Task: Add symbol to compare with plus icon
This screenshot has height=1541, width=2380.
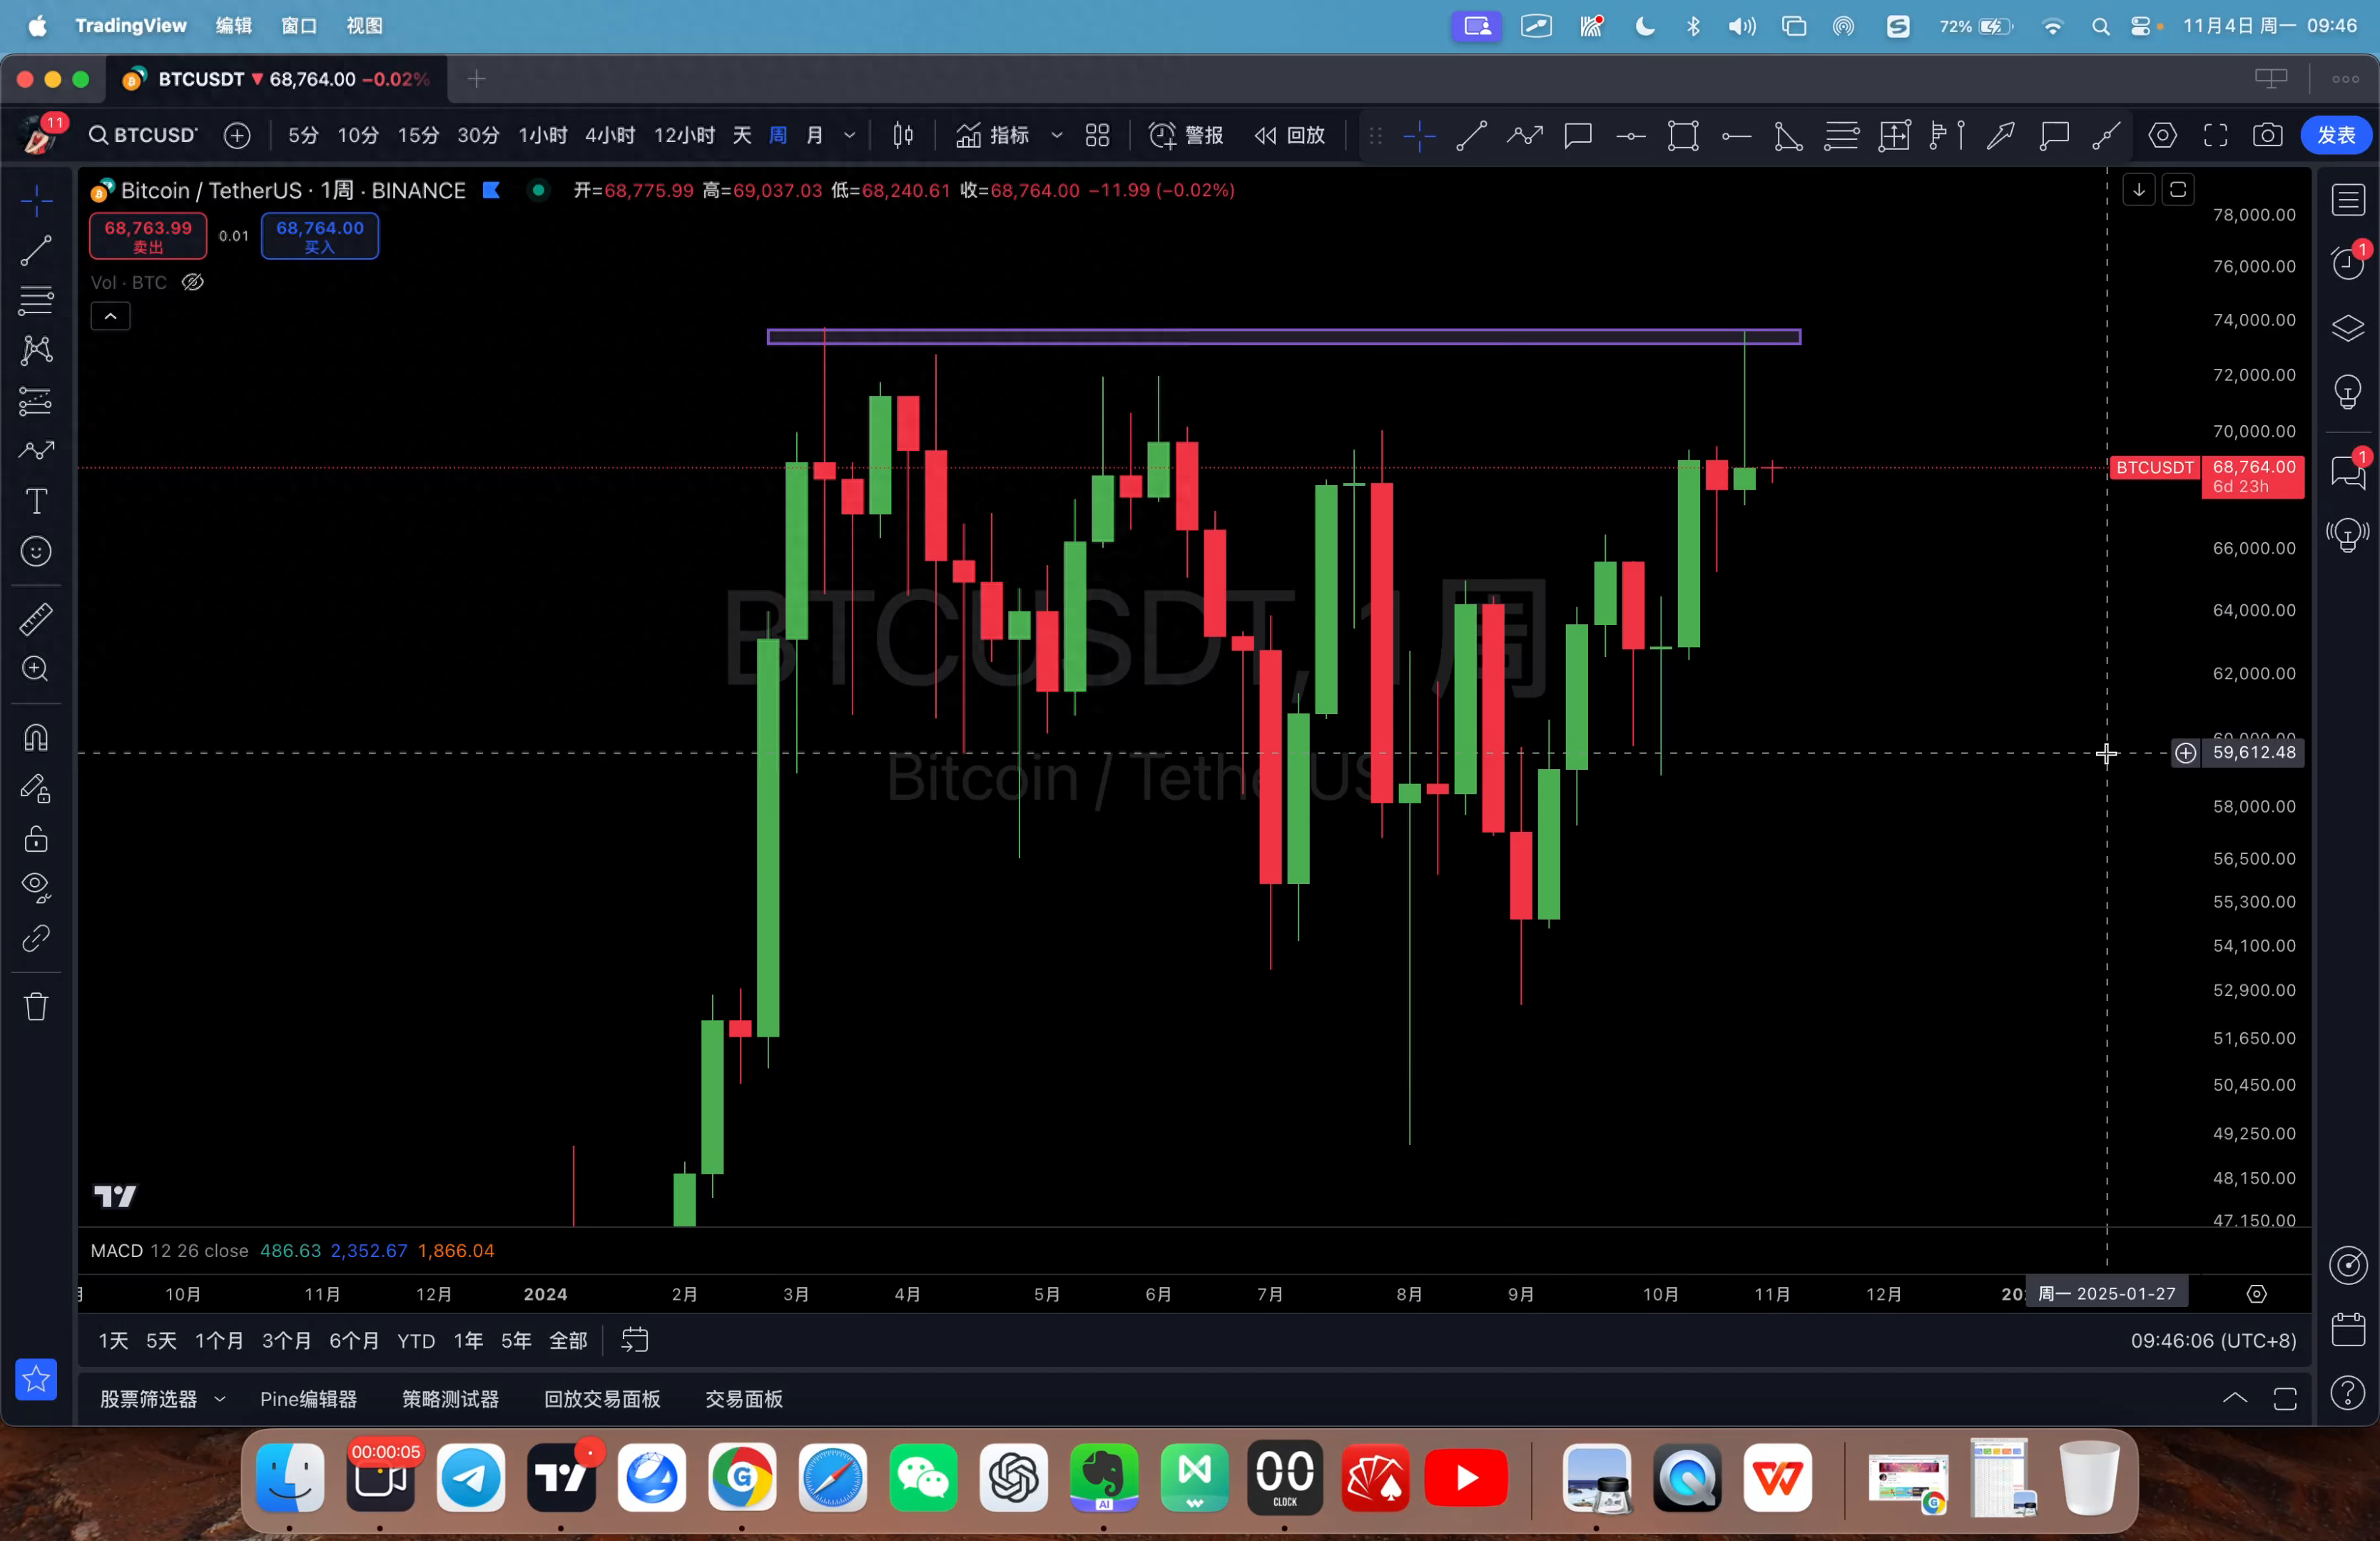Action: 237,135
